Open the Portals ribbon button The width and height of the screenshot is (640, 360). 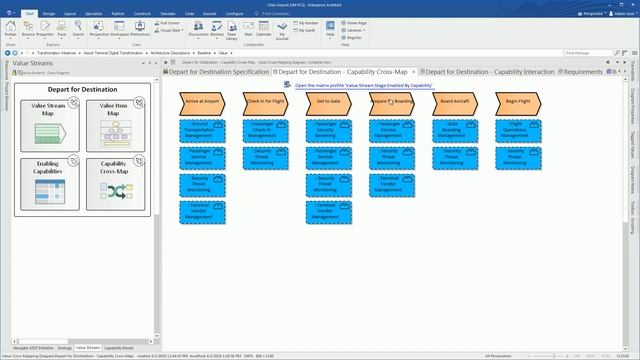pyautogui.click(x=11, y=29)
